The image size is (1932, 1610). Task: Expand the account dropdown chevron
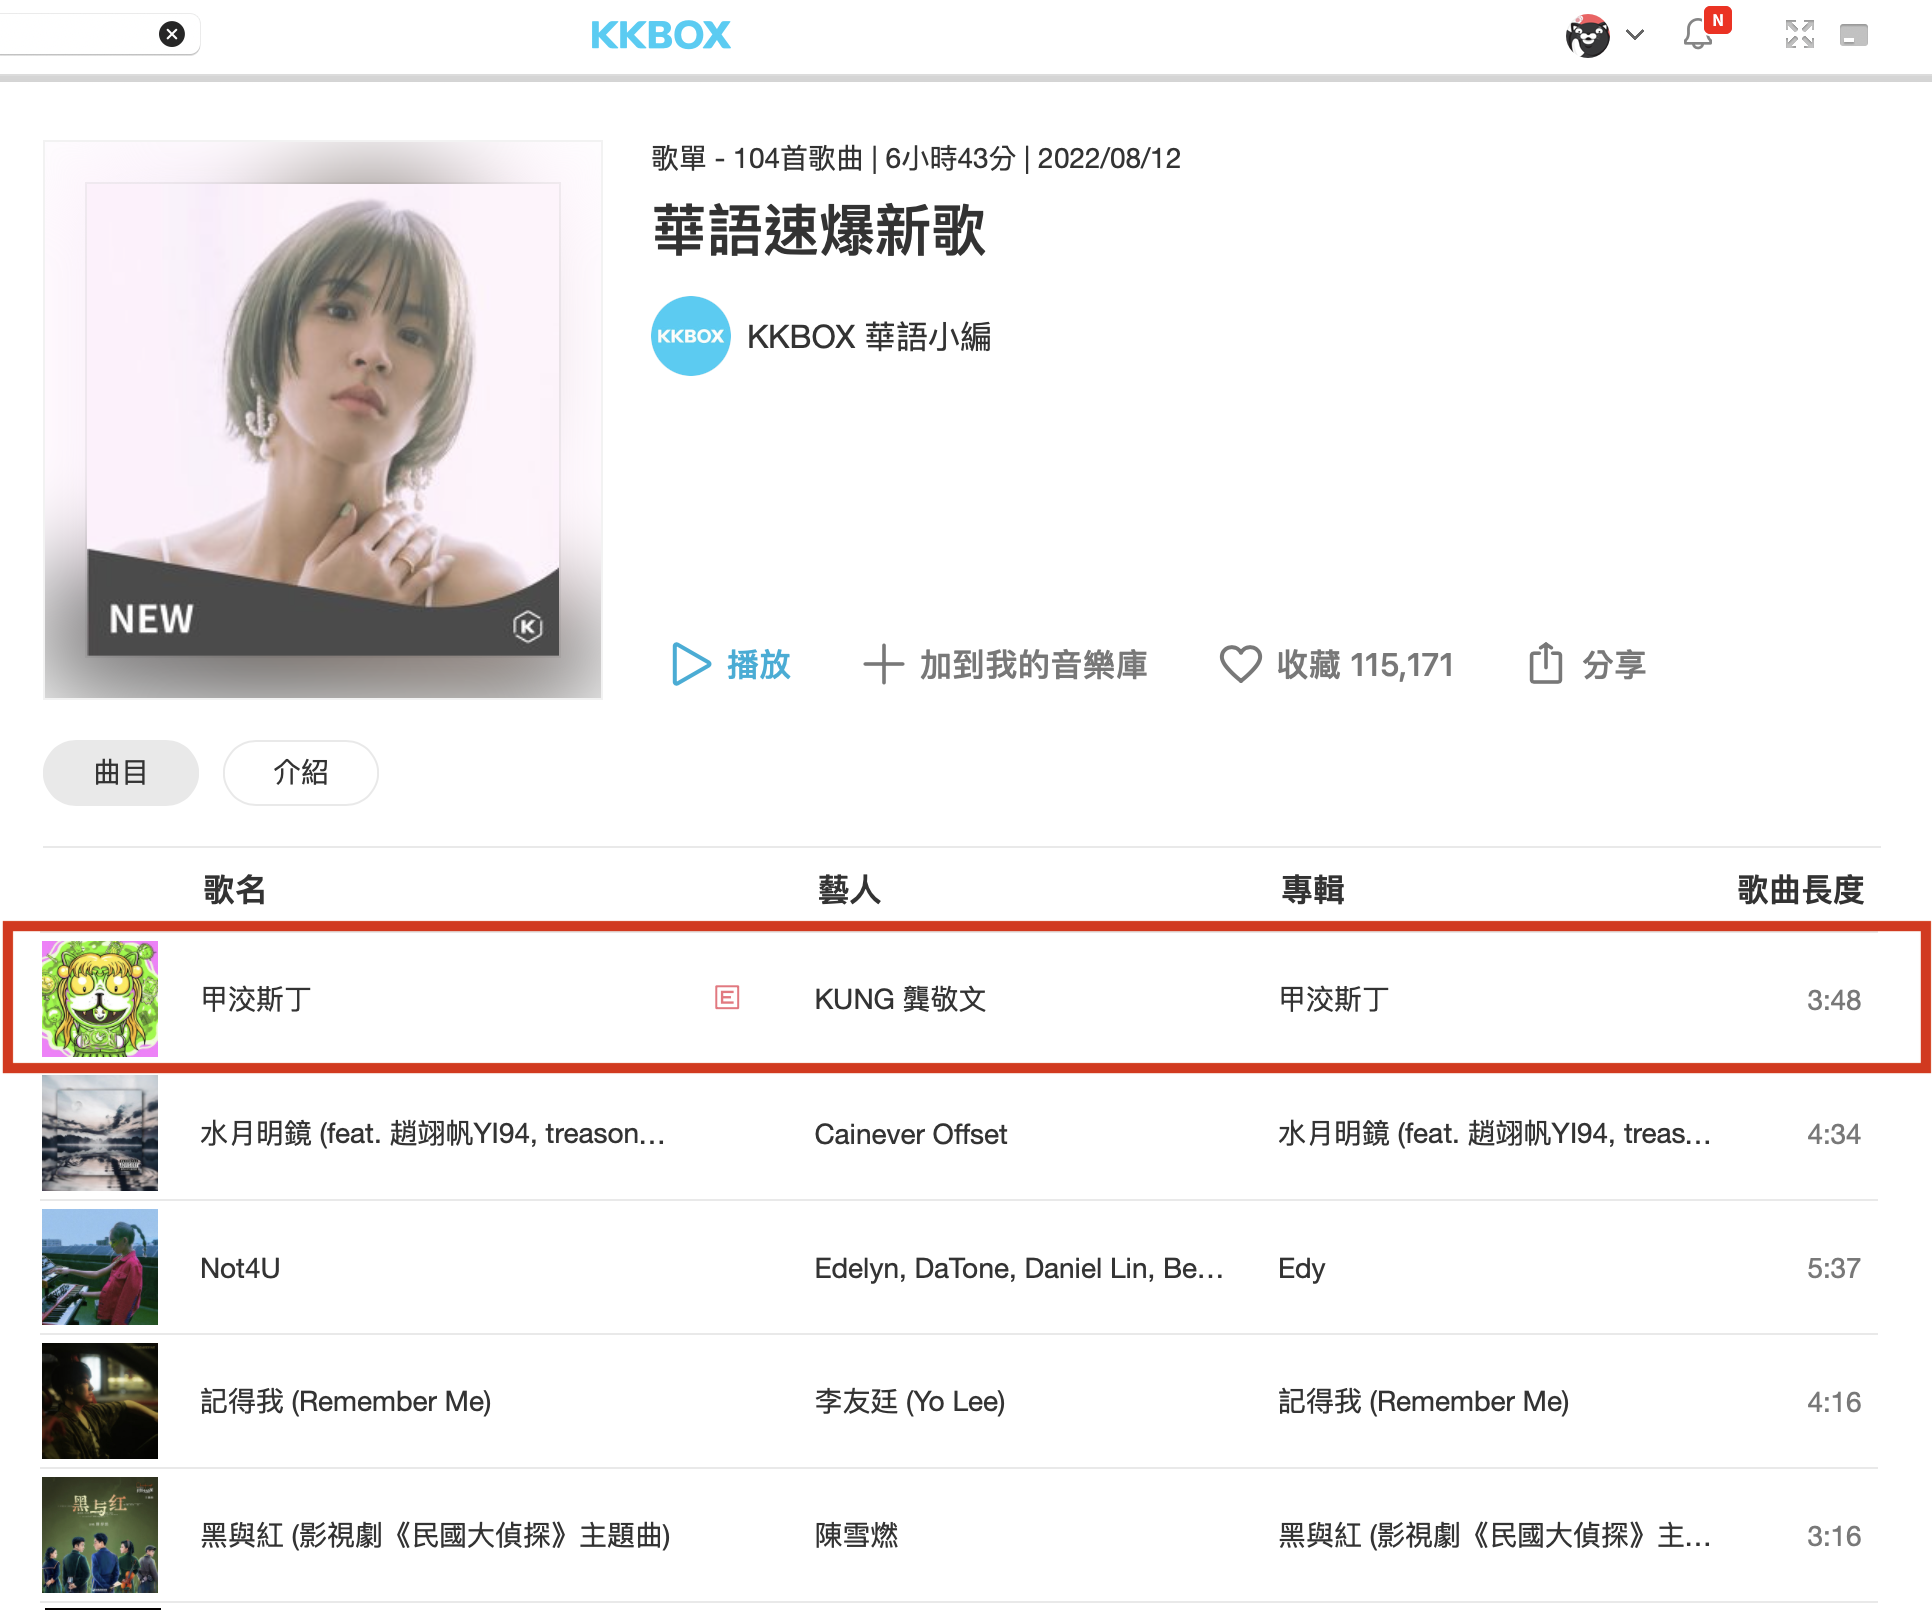point(1635,35)
